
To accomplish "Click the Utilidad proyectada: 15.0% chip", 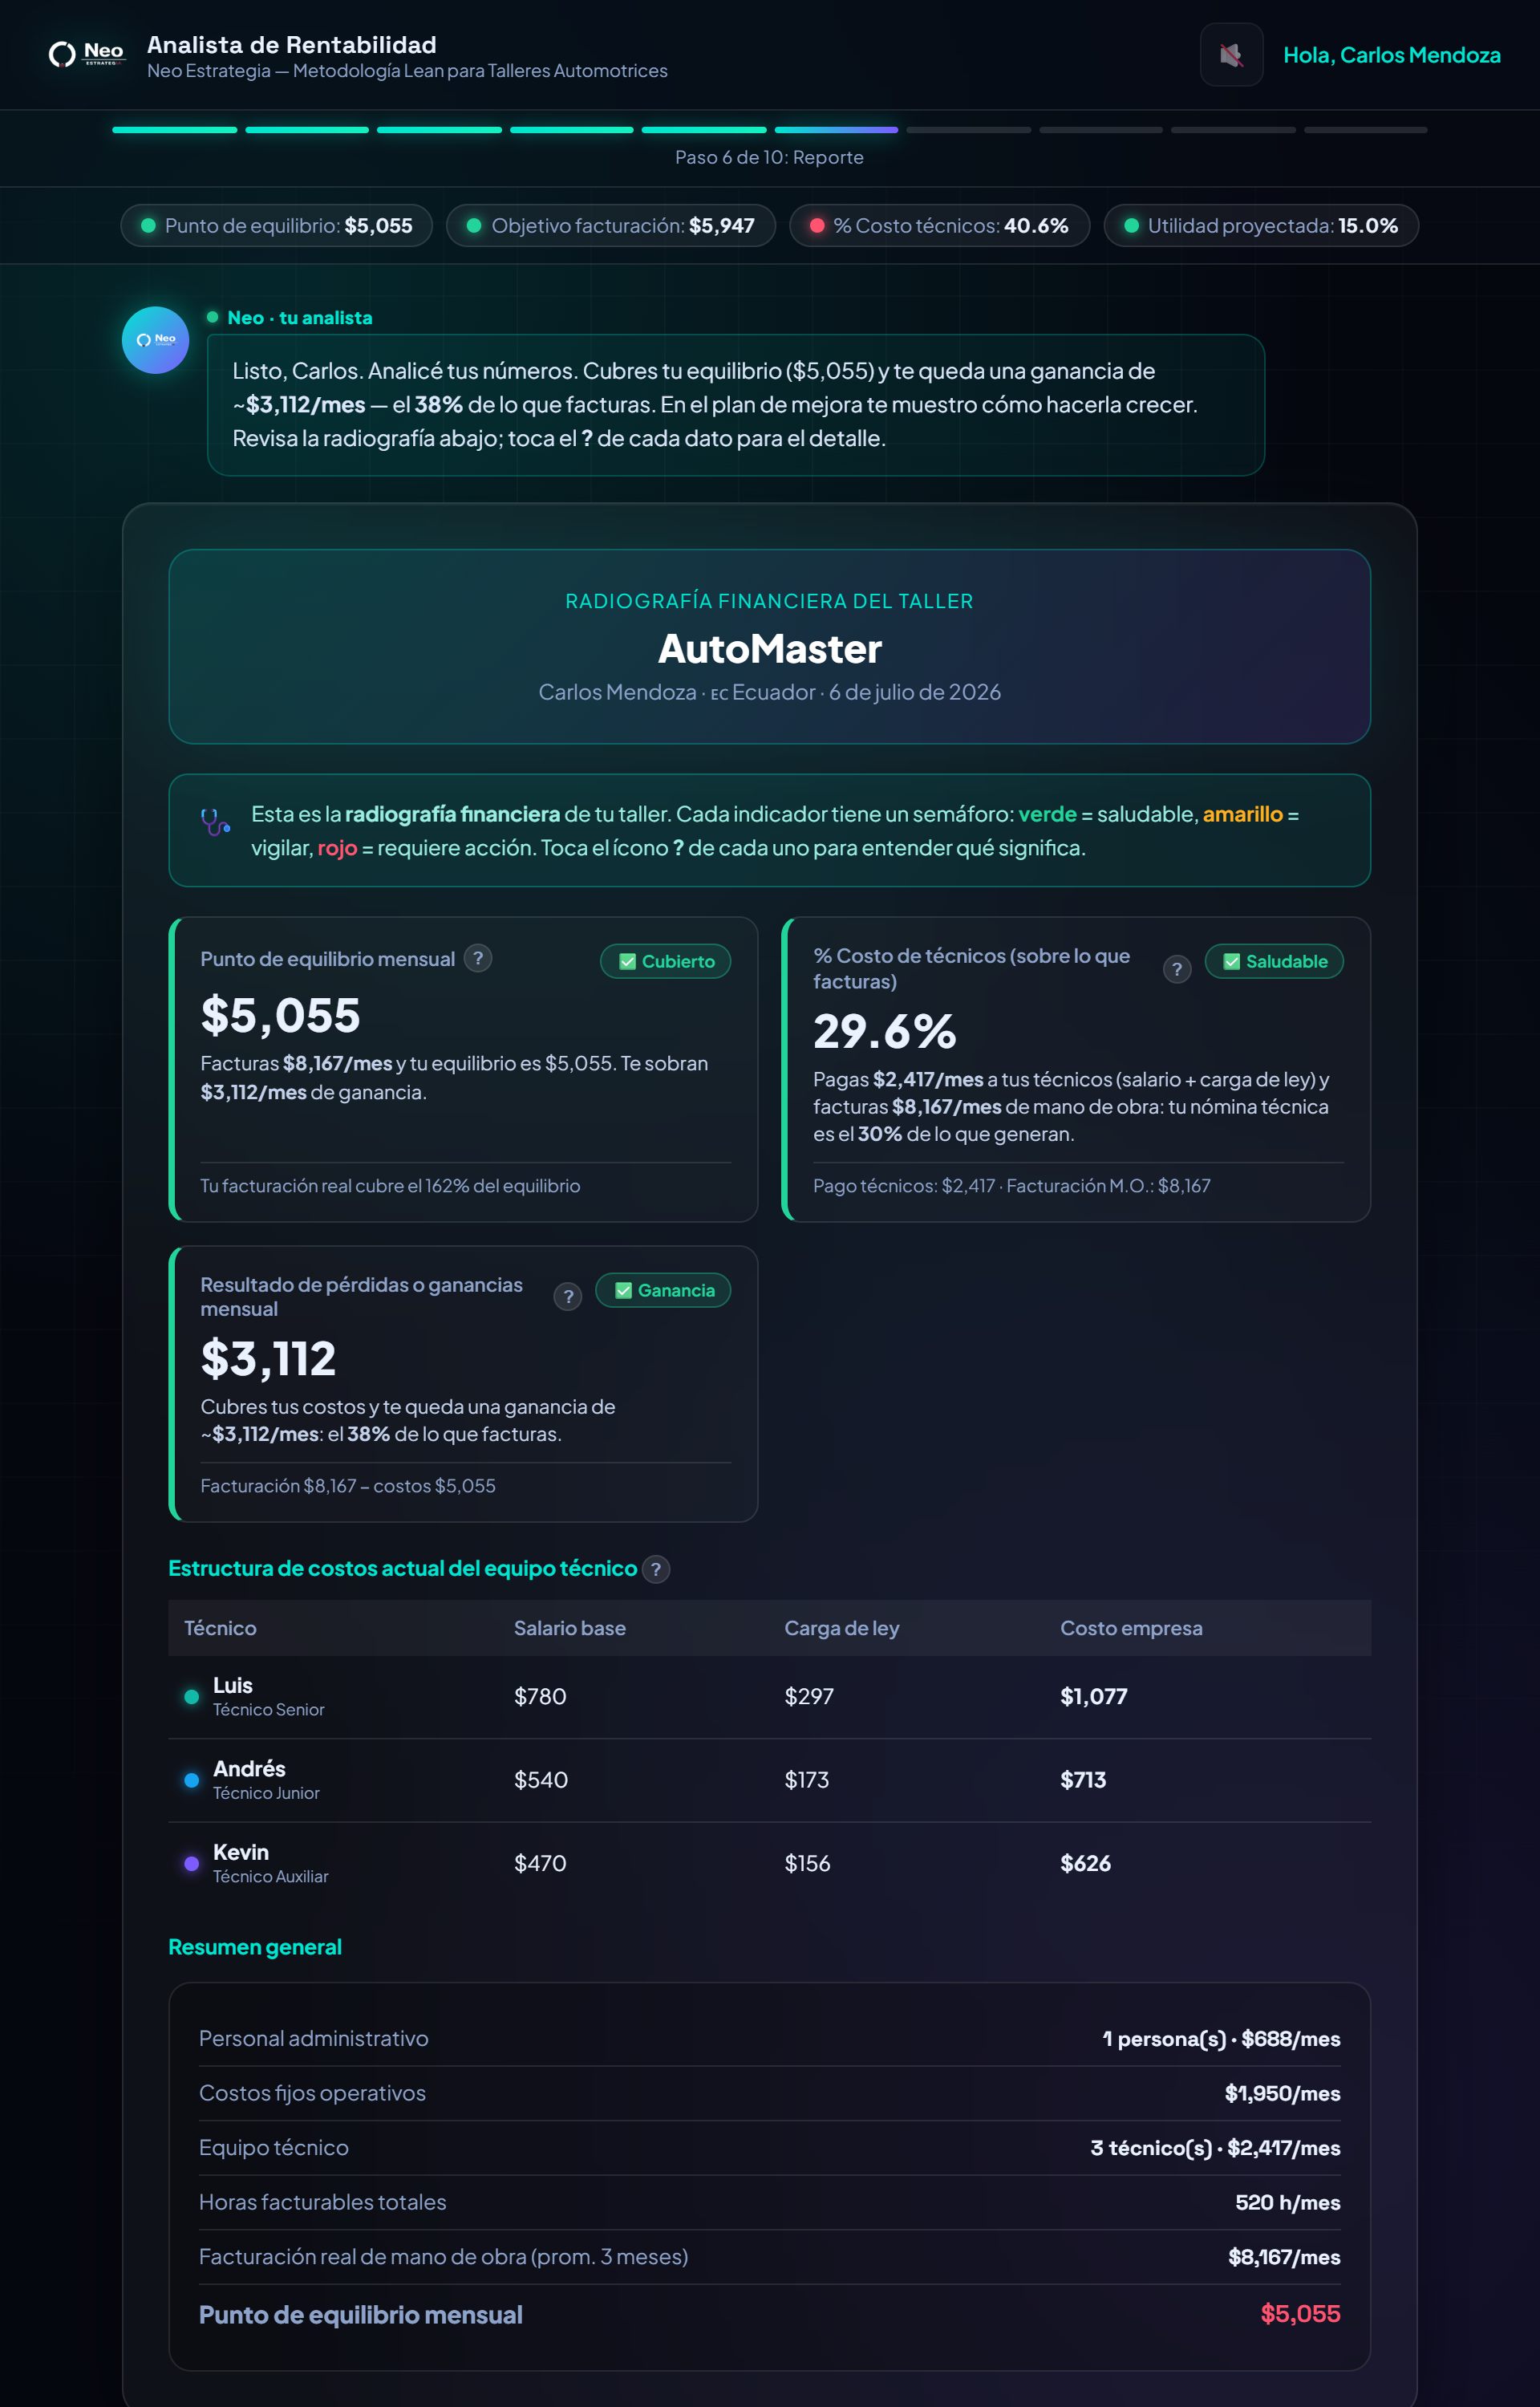I will coord(1261,225).
